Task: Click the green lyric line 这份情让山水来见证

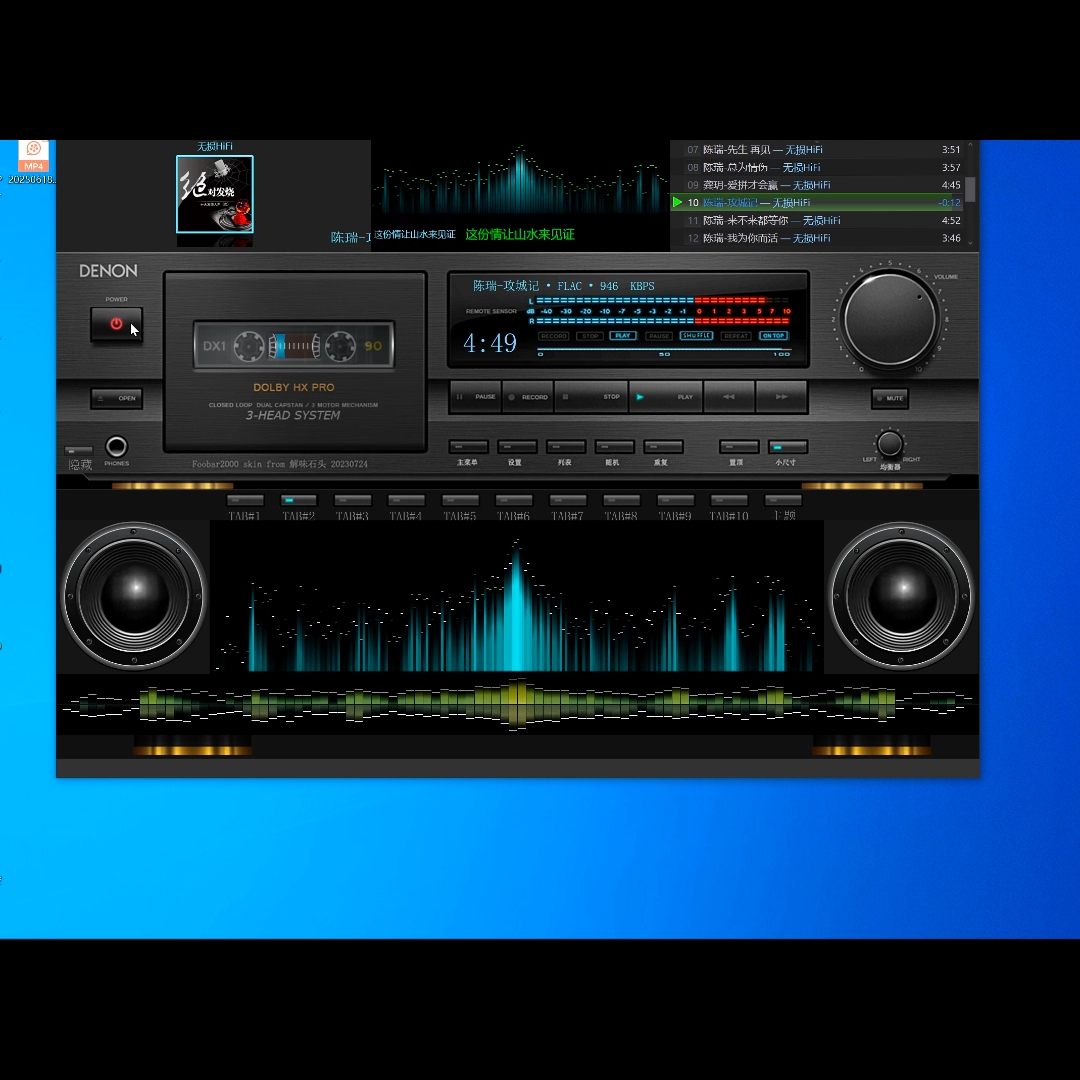Action: coord(520,235)
